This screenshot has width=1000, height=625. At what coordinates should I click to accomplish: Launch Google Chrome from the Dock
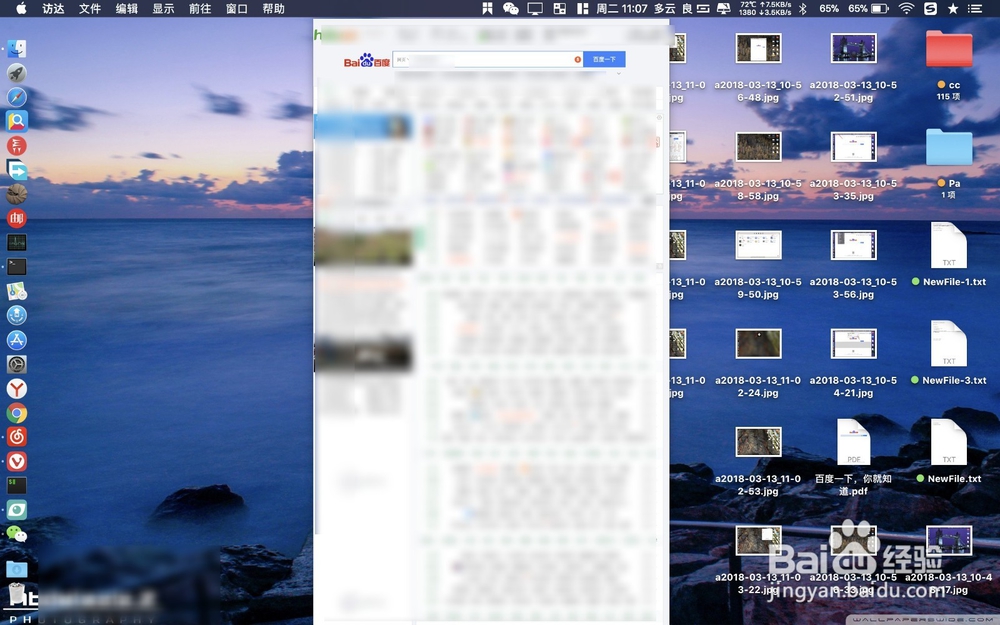coord(17,413)
